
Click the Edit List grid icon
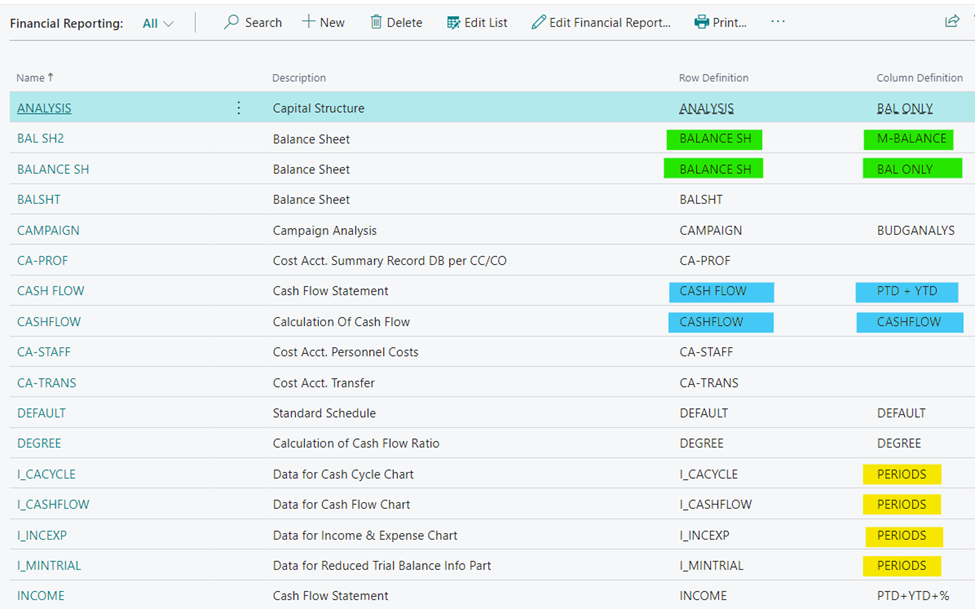tap(453, 23)
